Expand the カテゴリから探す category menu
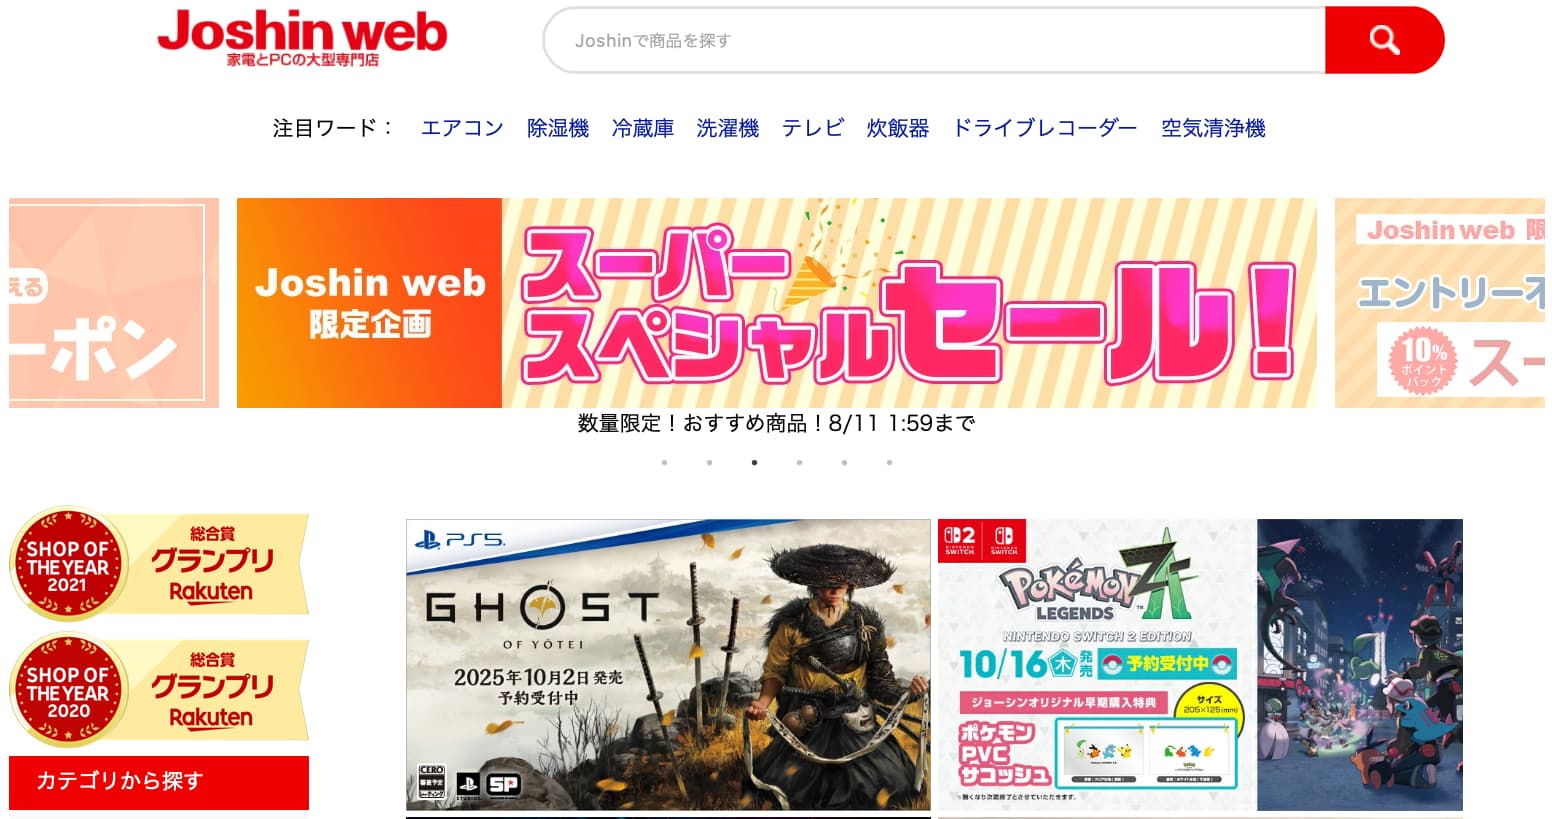The image size is (1552, 819). pyautogui.click(x=159, y=781)
